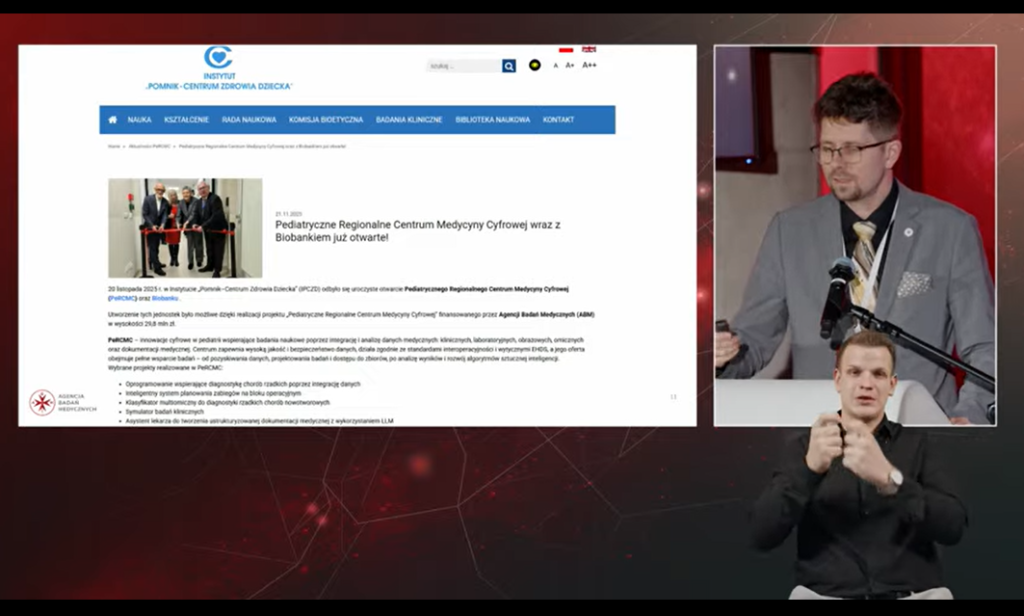Select Badania Kliniczne in the navigation bar
Viewport: 1024px width, 616px height.
point(409,120)
